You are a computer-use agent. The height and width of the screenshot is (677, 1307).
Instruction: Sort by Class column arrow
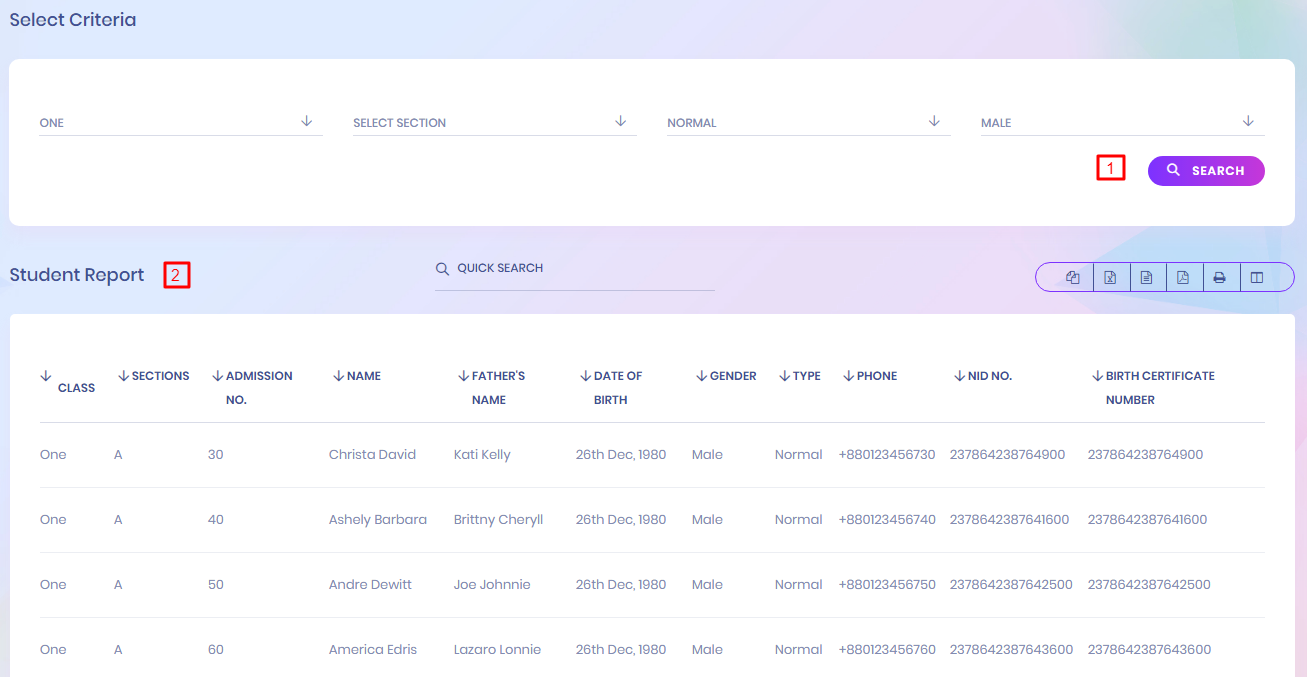point(46,377)
